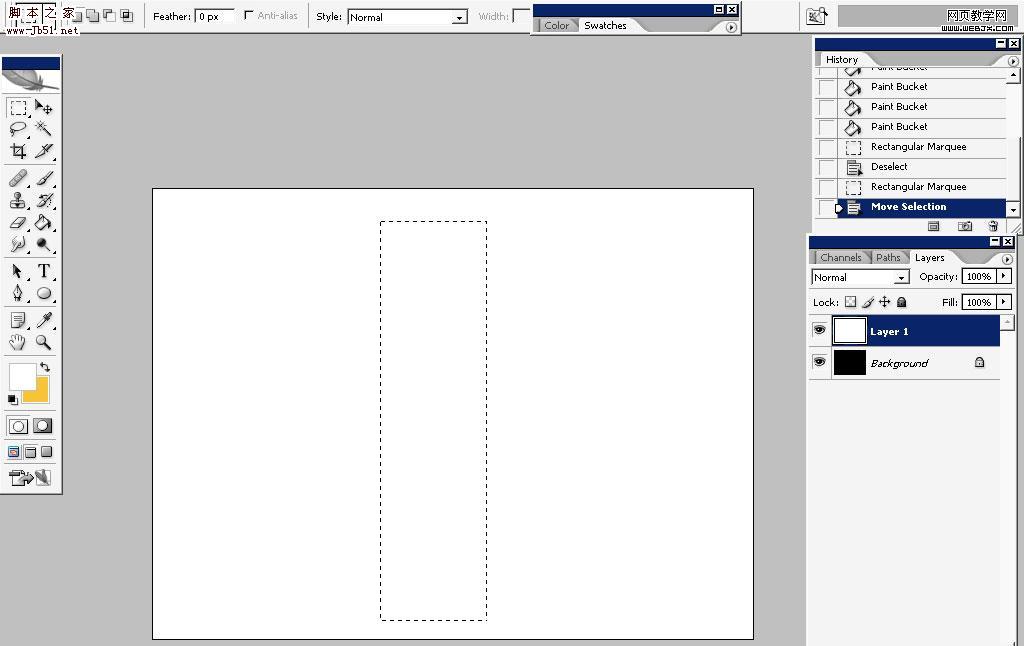Switch to the Channels tab
Screen dimensions: 1024x646
point(840,257)
